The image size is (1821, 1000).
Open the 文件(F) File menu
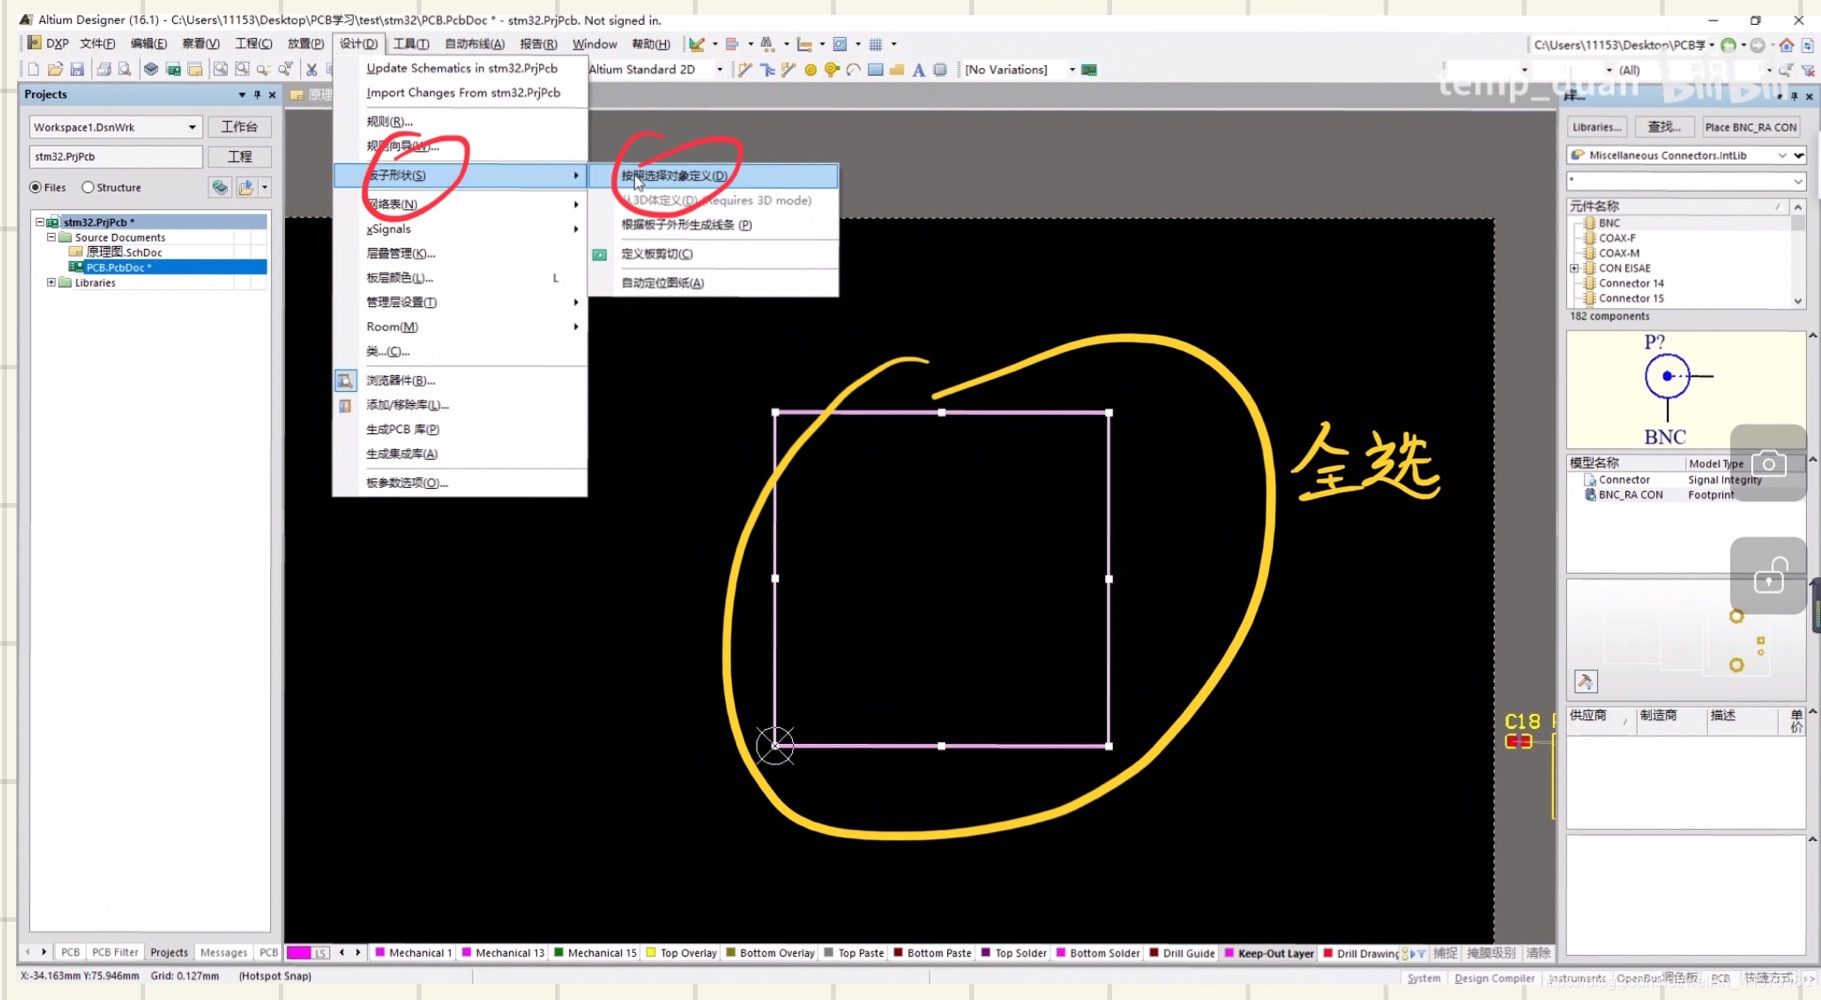point(97,44)
